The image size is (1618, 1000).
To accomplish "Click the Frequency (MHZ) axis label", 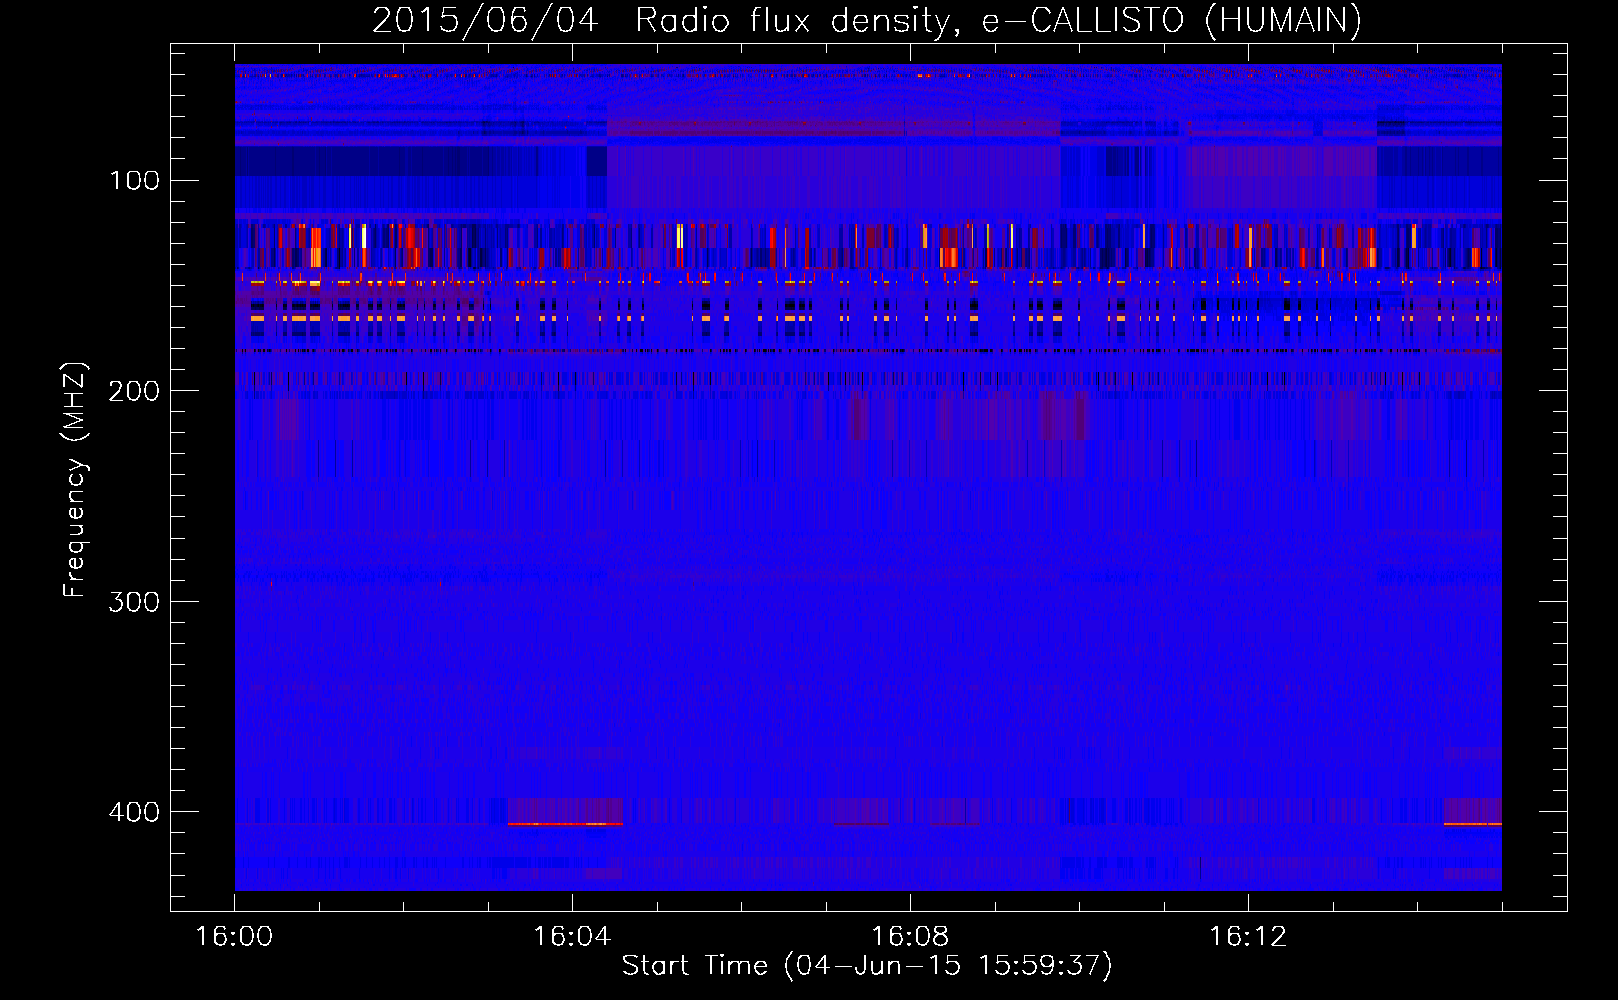I will [75, 480].
